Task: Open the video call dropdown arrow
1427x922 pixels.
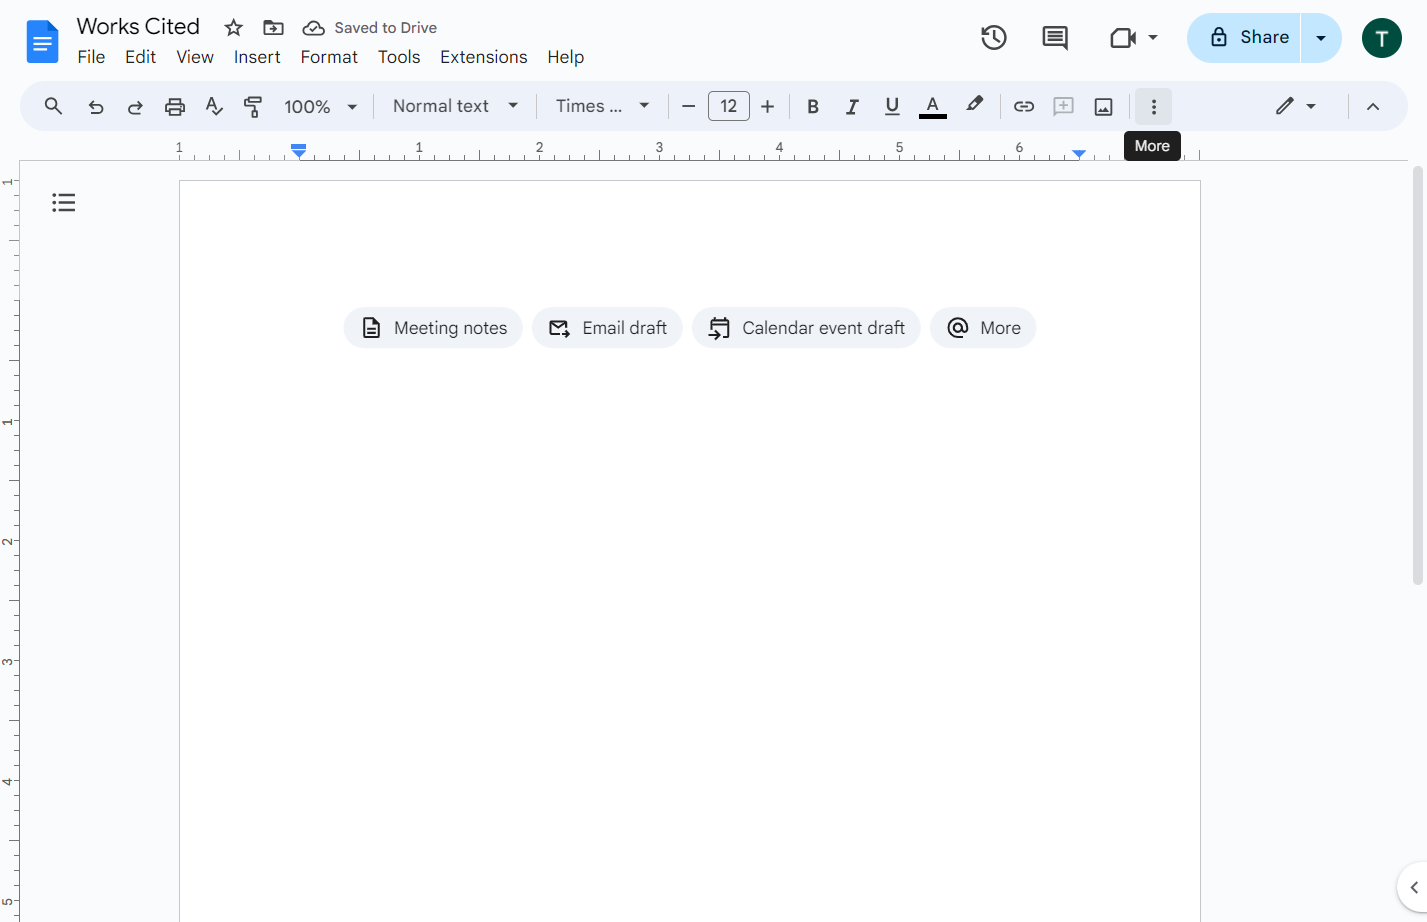Action: pos(1153,38)
